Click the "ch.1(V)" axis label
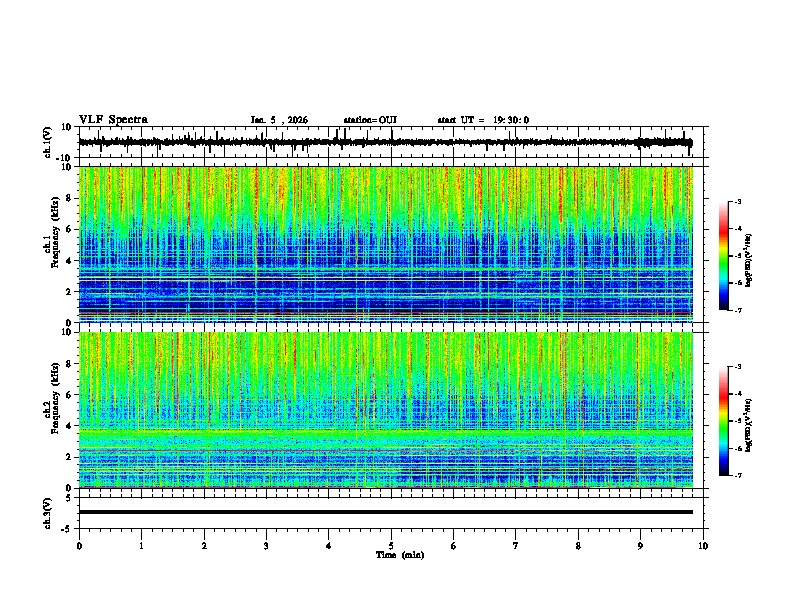Viewport: 792px width, 612px height. tap(48, 142)
